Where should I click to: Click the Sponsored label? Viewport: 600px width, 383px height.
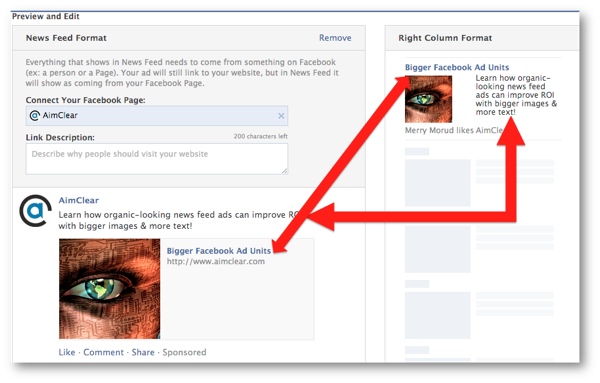click(184, 352)
